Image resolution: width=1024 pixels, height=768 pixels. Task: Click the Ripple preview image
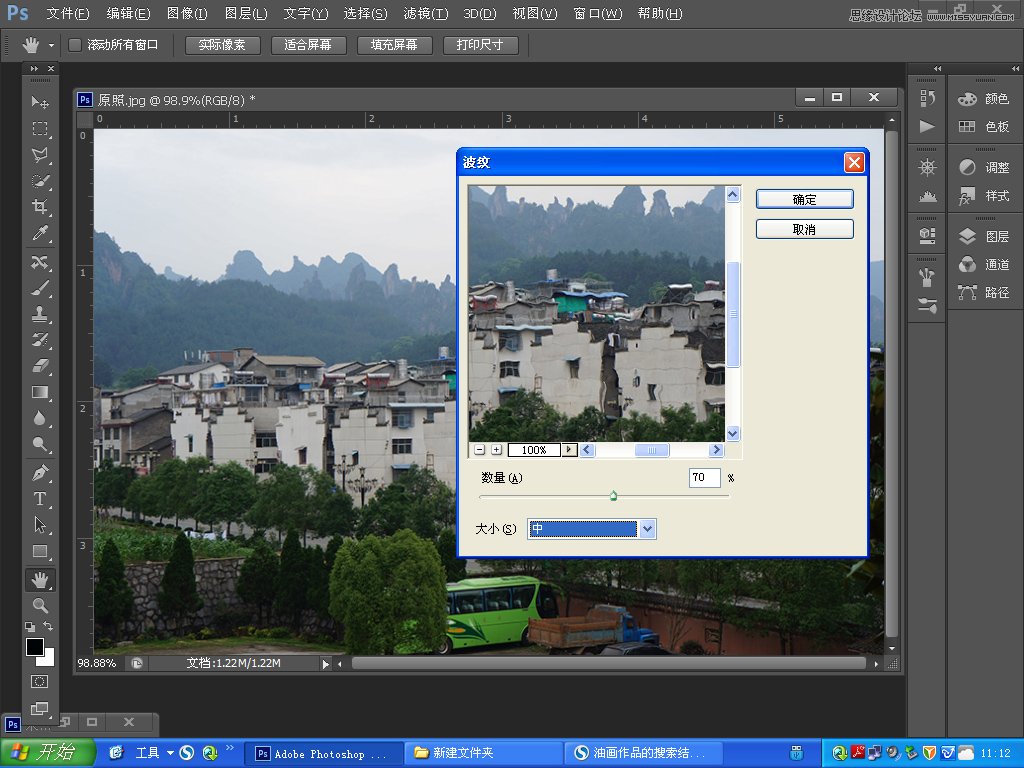tap(596, 313)
